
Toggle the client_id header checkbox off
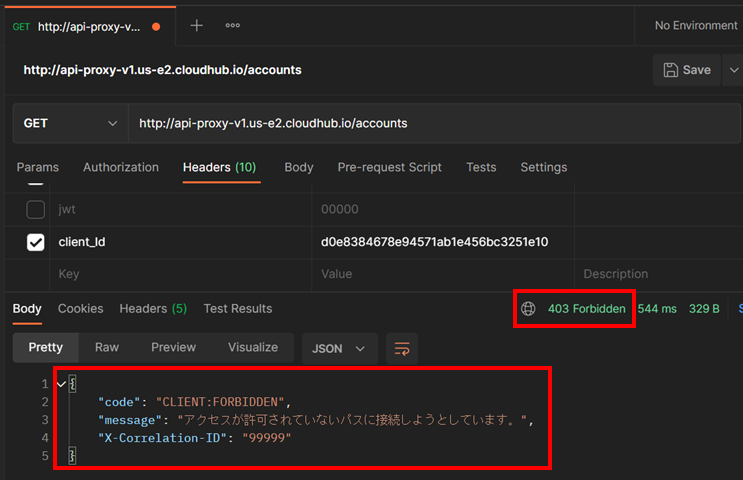click(x=35, y=242)
